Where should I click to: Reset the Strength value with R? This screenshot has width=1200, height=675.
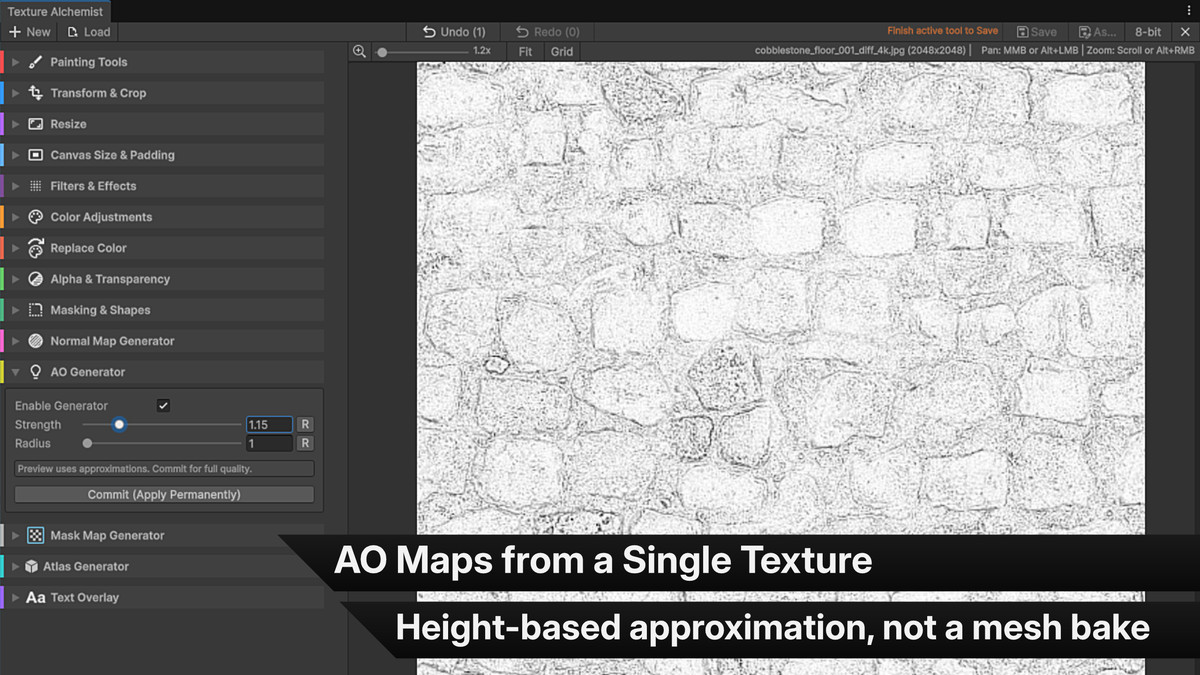(305, 424)
